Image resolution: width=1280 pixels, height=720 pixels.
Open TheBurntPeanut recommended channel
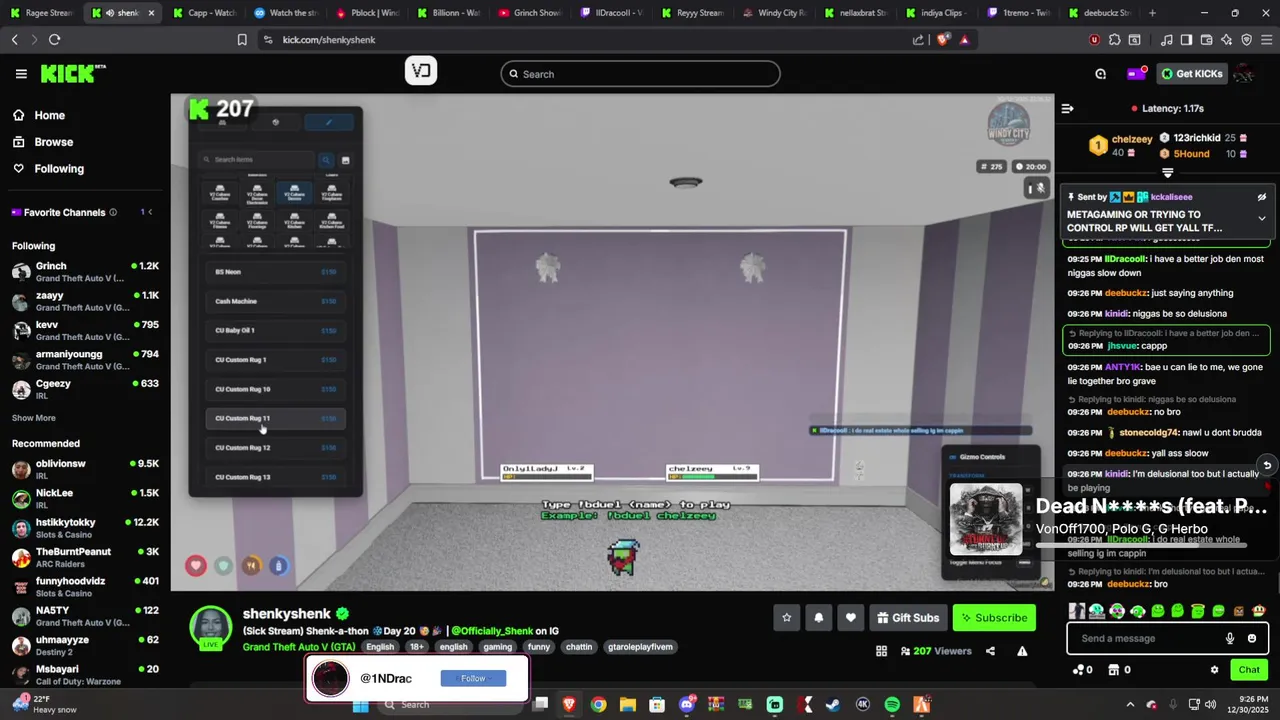tap(85, 557)
